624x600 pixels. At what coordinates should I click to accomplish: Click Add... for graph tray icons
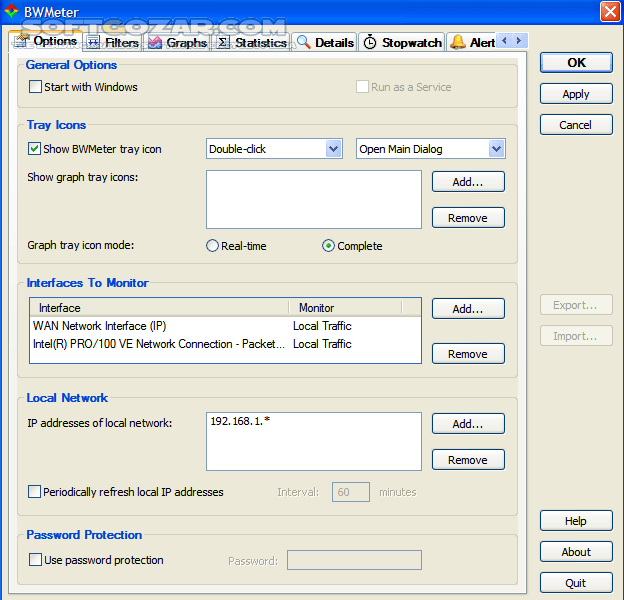tap(468, 182)
